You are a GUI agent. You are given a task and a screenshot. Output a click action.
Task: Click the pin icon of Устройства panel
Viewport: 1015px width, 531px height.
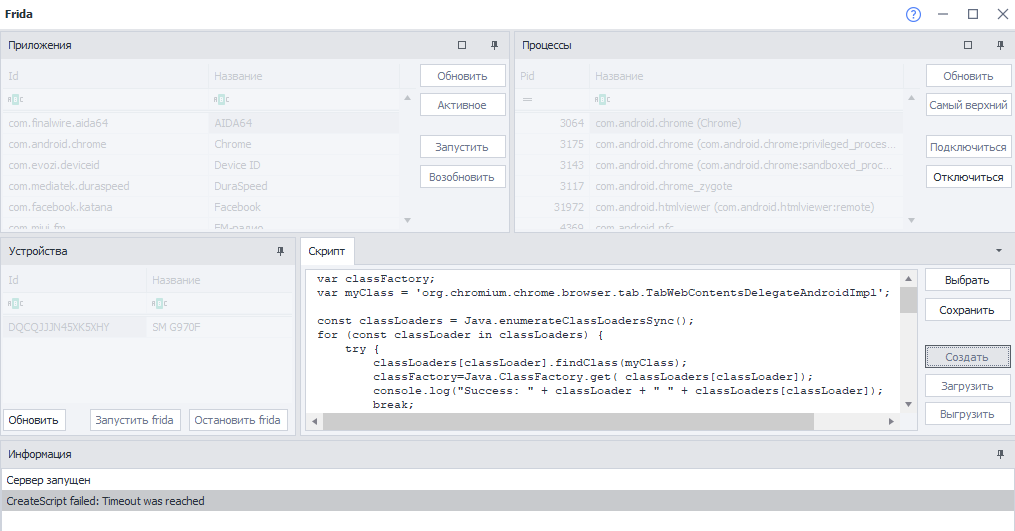click(280, 252)
